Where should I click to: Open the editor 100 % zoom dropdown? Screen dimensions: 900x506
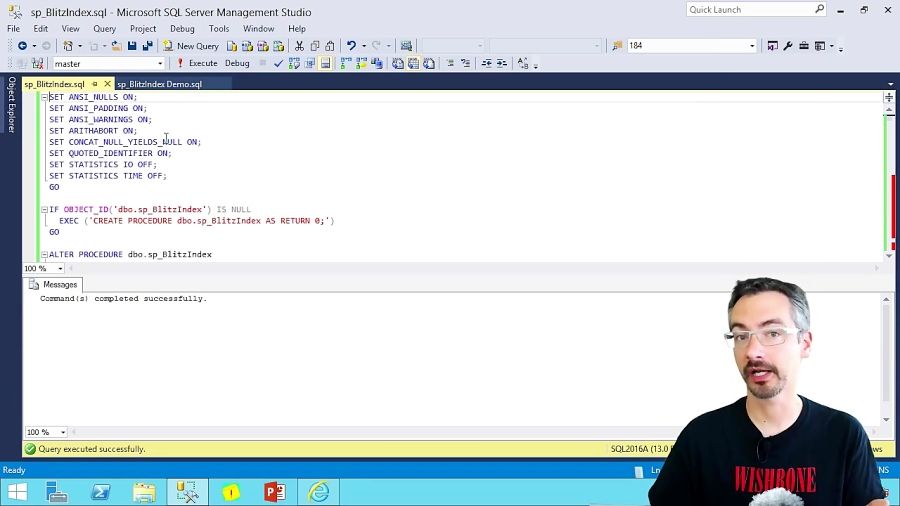click(60, 268)
